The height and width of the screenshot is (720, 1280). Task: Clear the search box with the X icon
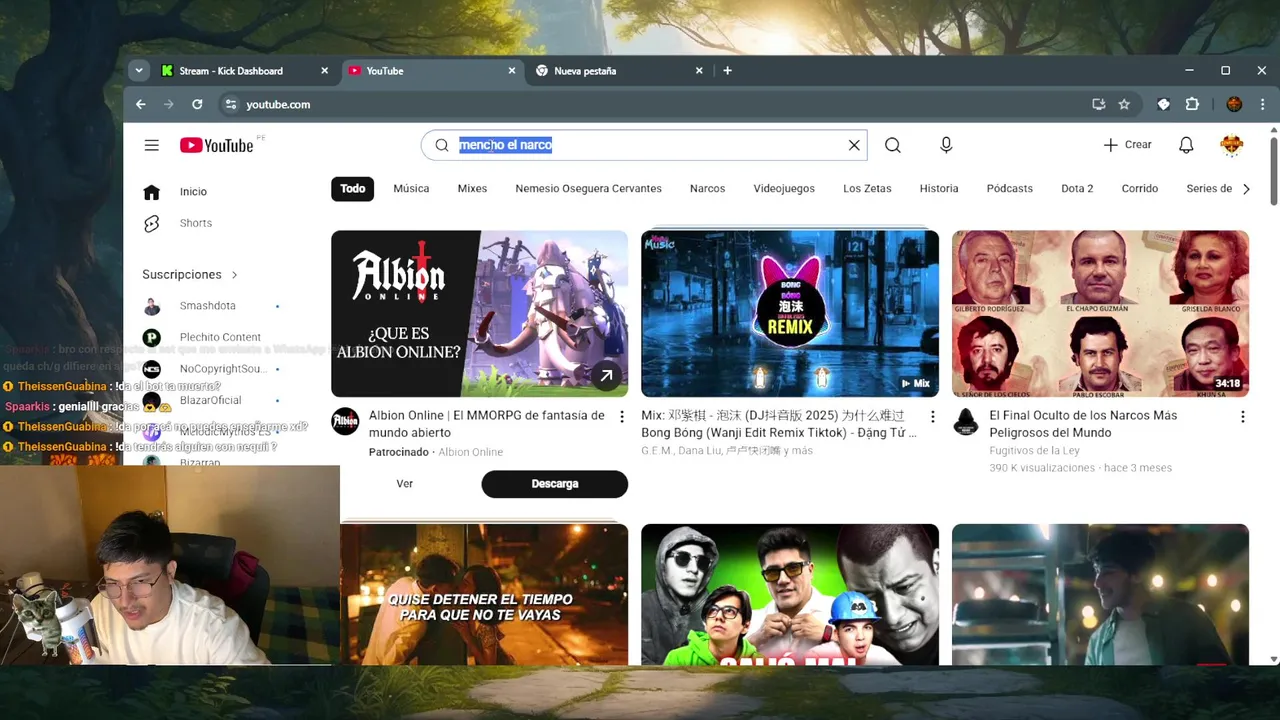click(x=854, y=145)
